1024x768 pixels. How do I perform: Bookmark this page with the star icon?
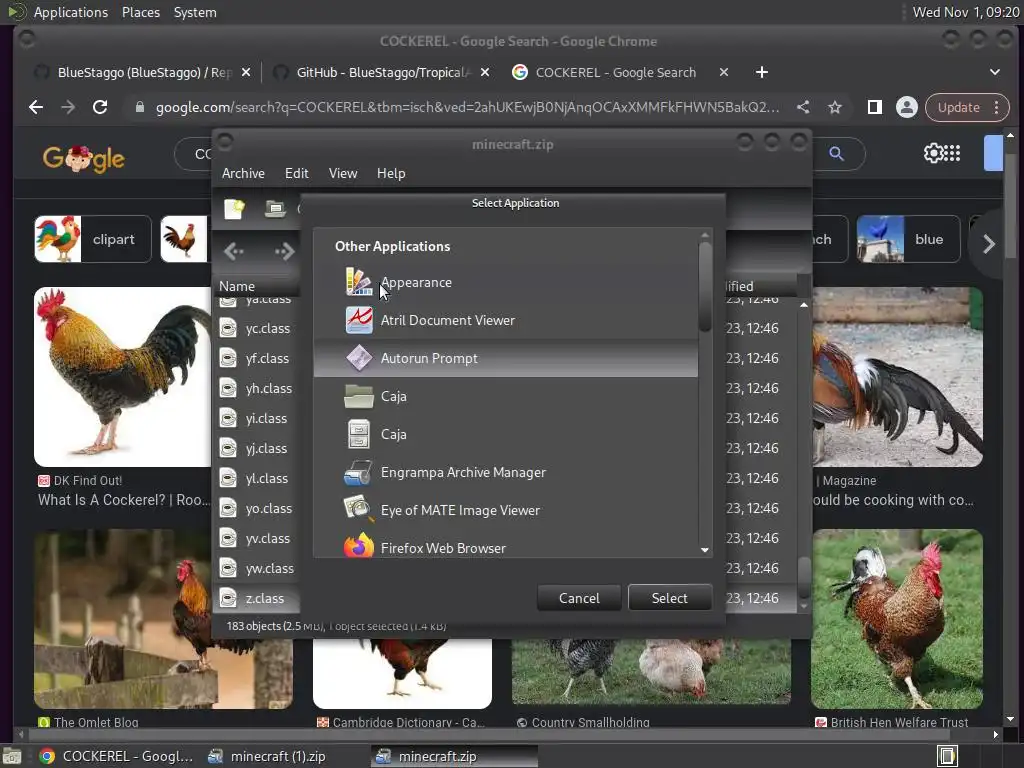[835, 107]
